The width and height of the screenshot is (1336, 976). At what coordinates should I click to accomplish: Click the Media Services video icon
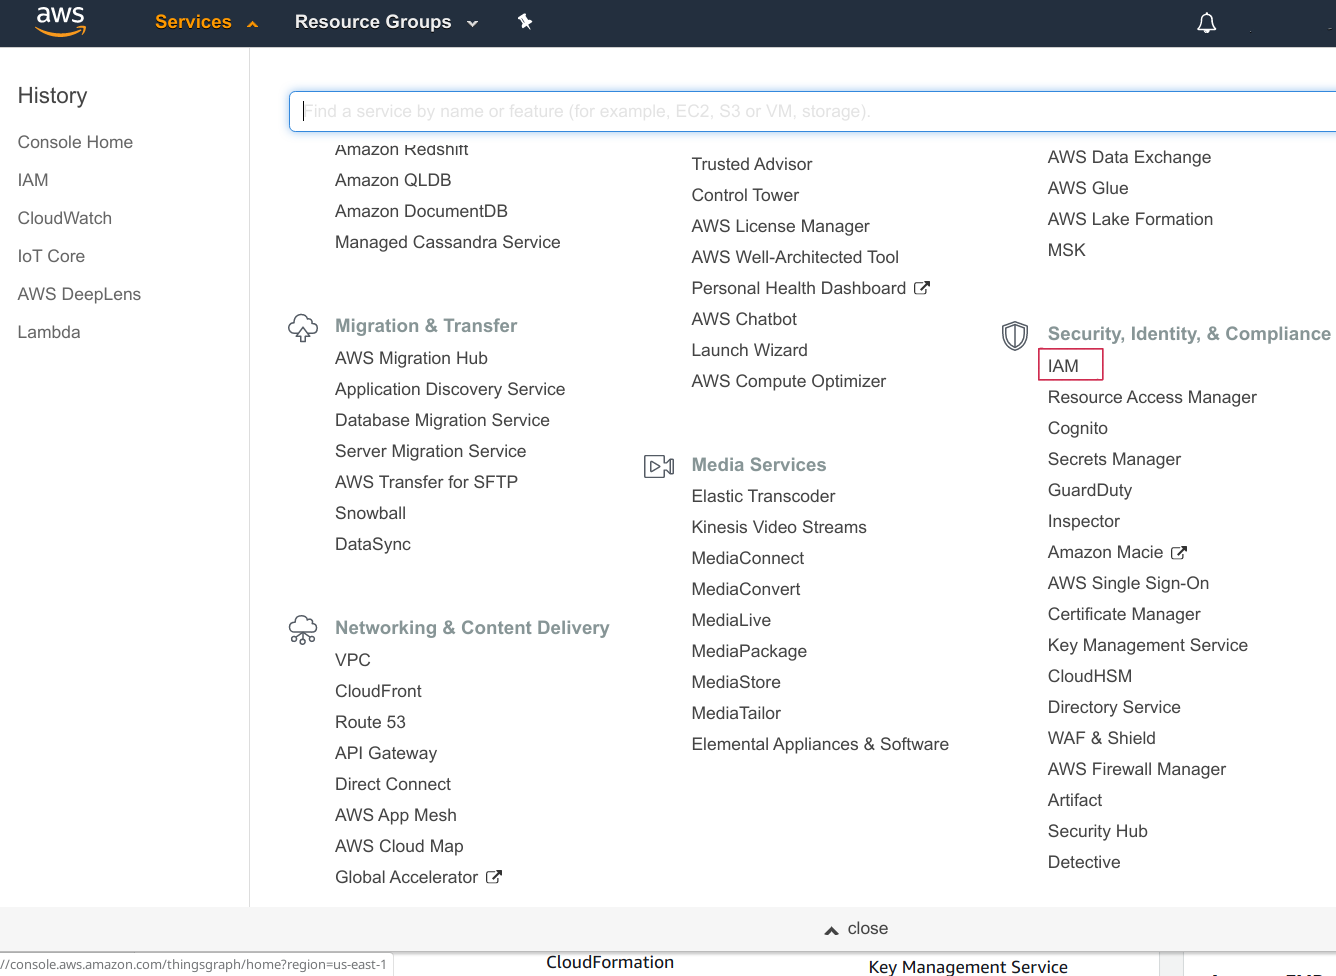point(659,466)
